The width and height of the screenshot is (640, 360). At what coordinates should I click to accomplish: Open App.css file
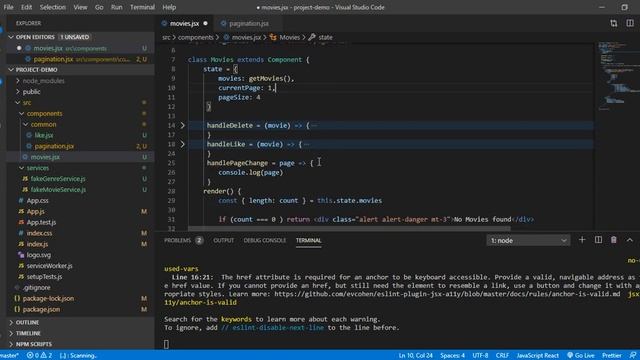[x=38, y=200]
